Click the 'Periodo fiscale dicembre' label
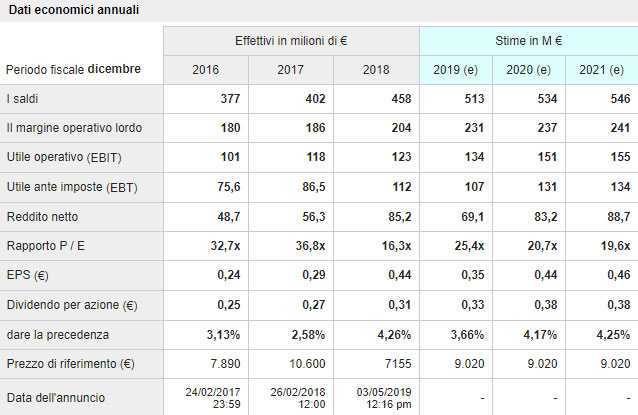 (x=73, y=69)
